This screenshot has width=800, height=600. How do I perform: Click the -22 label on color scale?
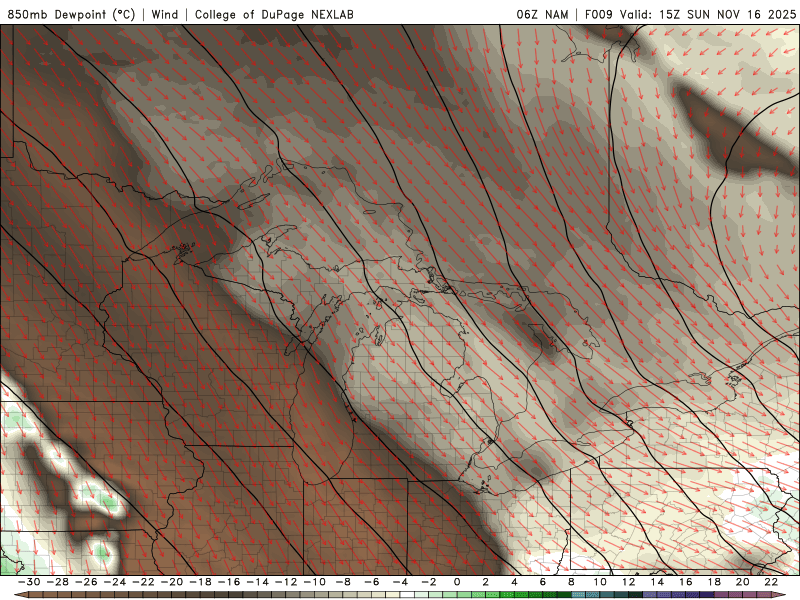coord(143,582)
